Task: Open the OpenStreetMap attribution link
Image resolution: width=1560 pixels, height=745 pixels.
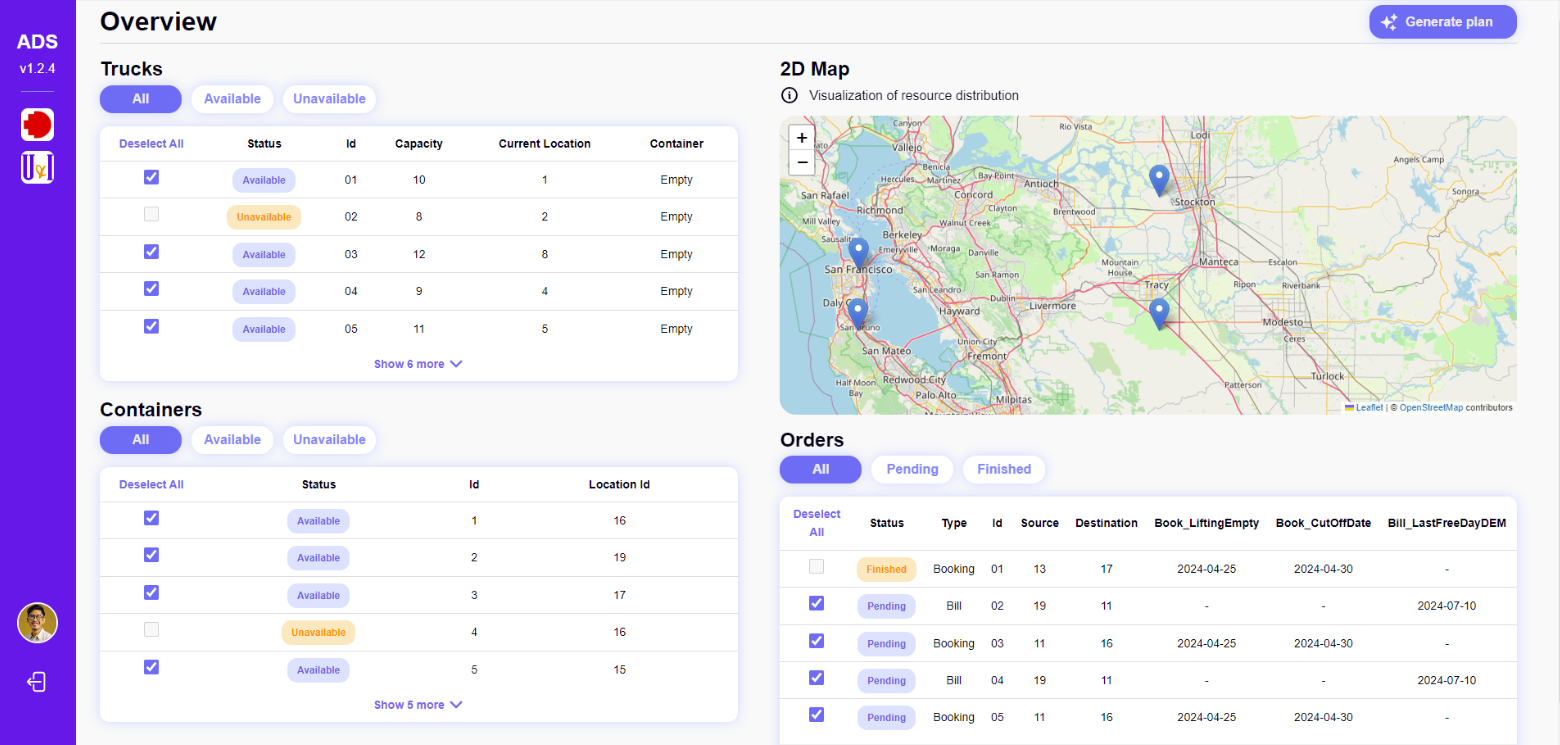Action: click(x=1430, y=408)
